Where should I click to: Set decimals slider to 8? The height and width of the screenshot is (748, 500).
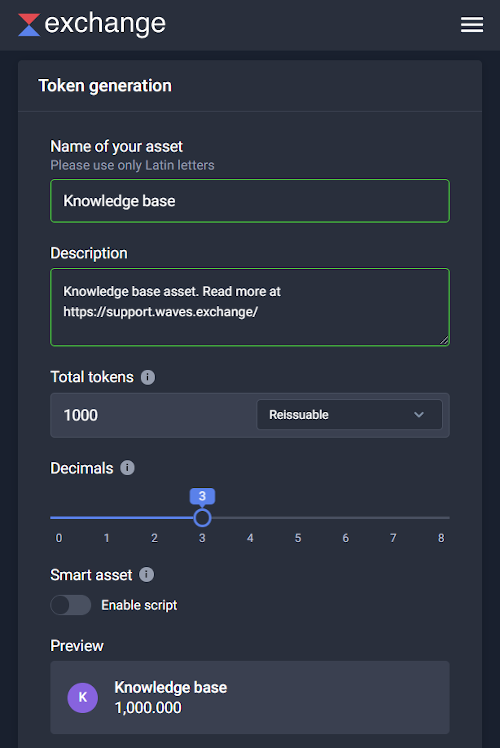[441, 518]
